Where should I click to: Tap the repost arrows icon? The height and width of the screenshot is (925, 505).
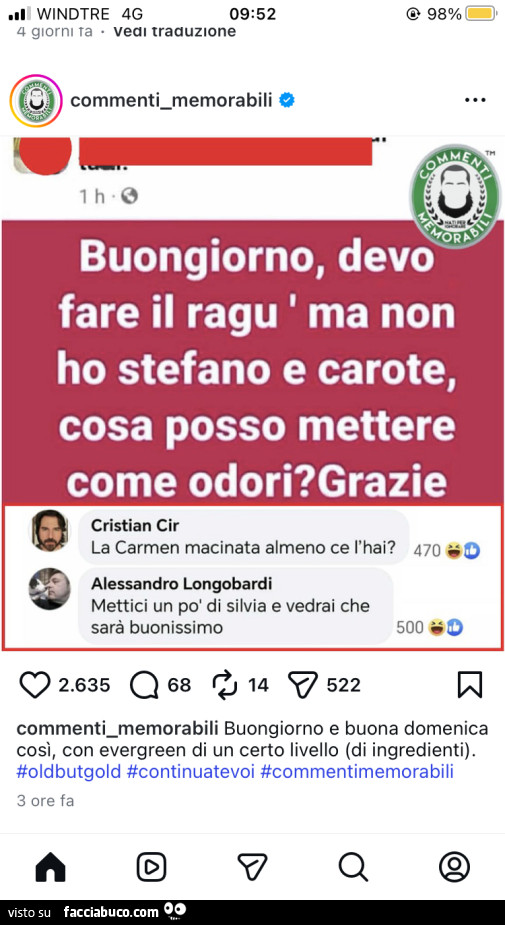pyautogui.click(x=224, y=685)
